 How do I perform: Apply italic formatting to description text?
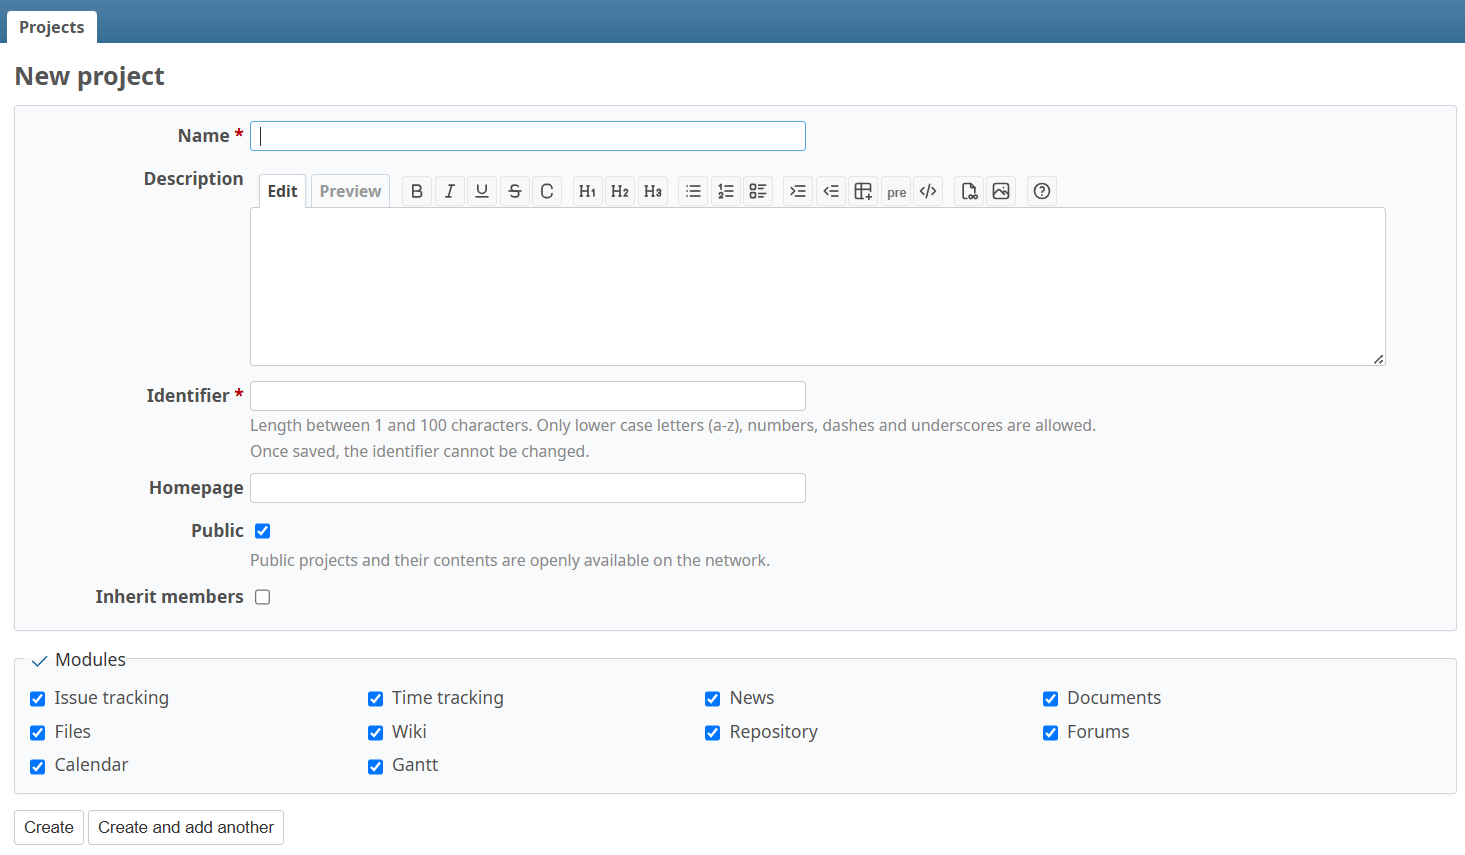[450, 191]
